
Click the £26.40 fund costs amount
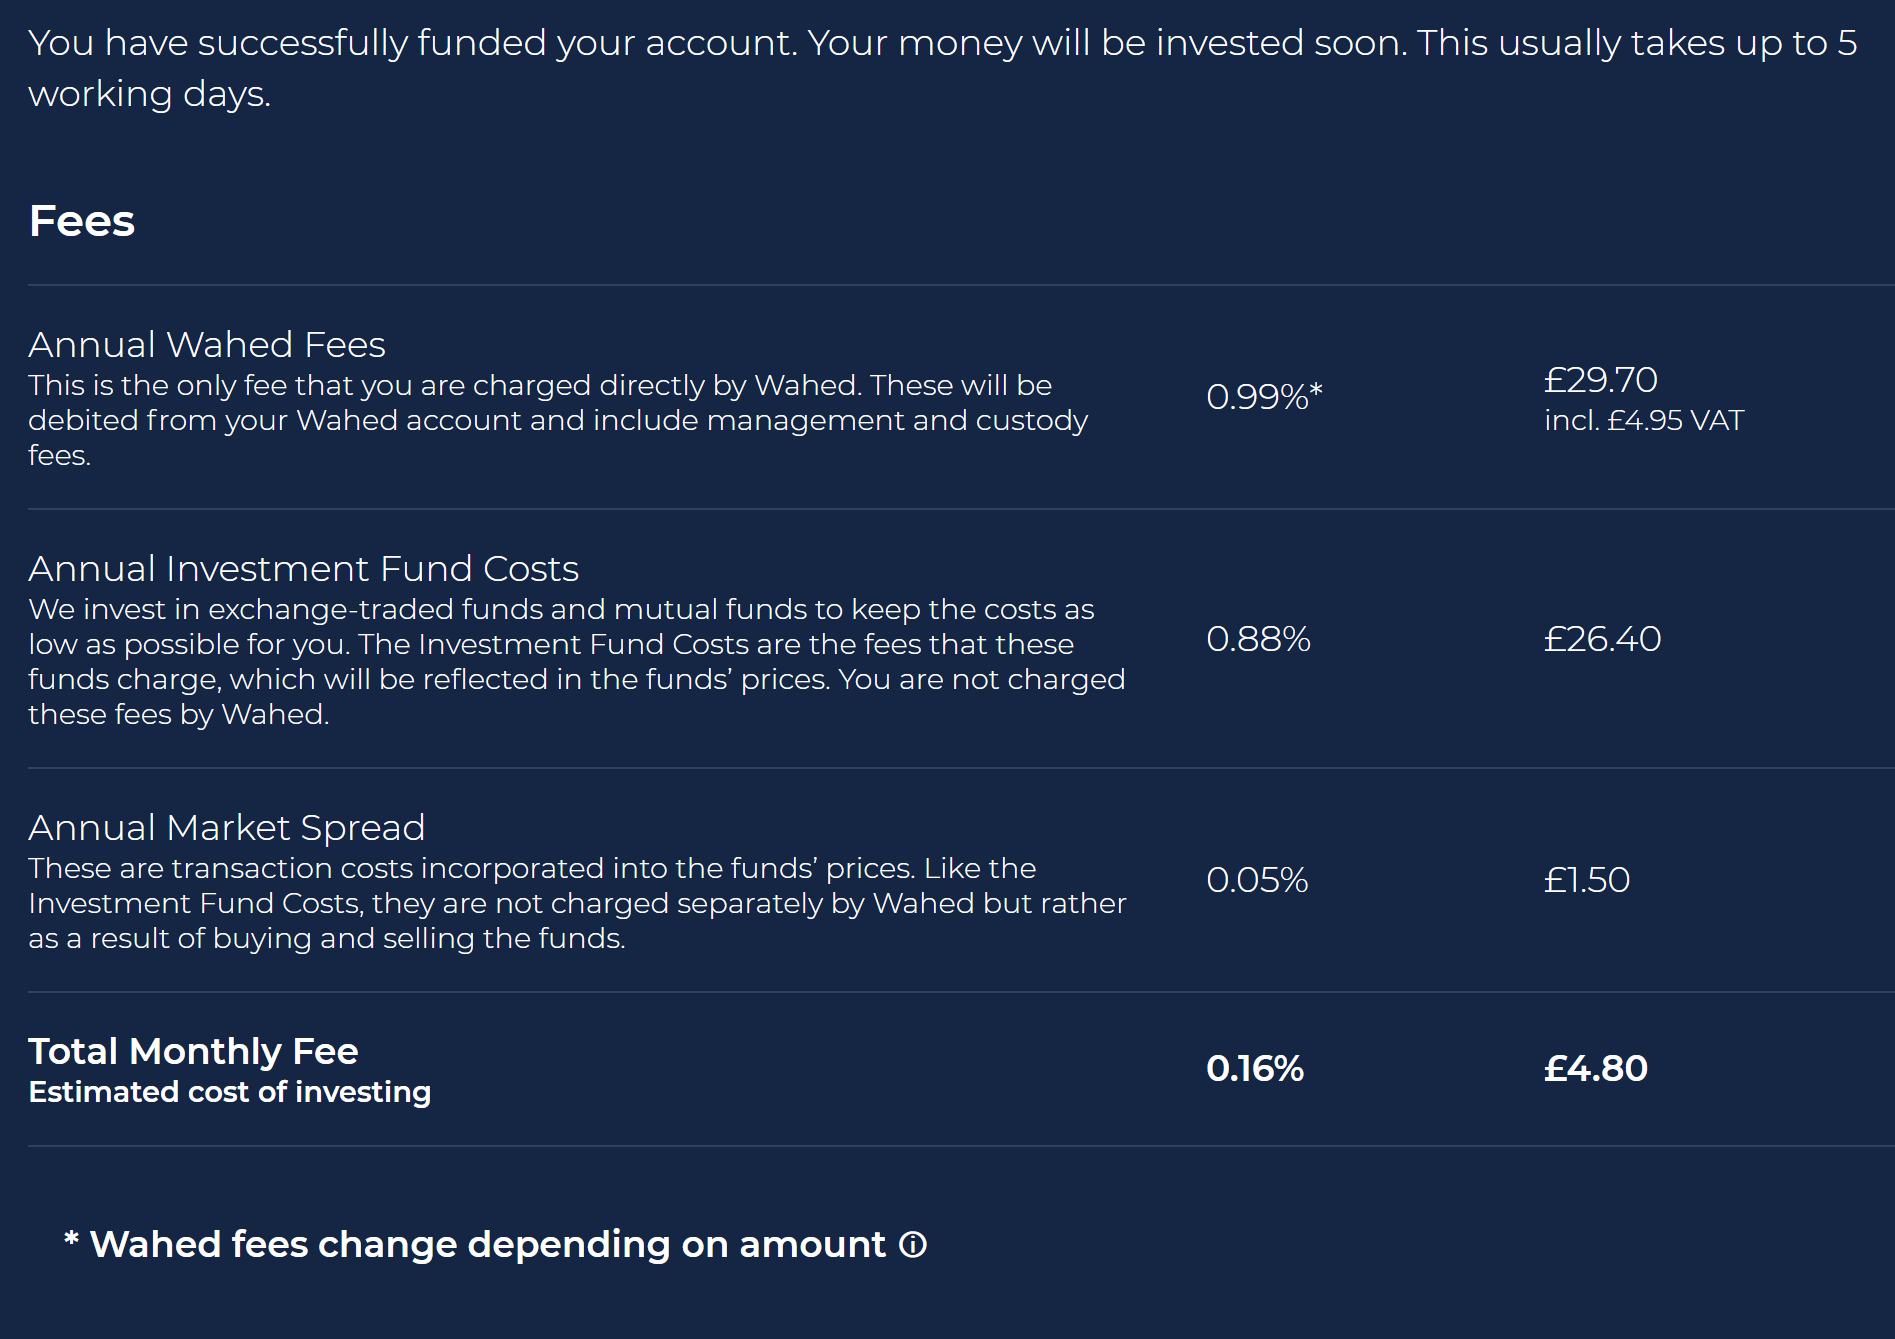tap(1602, 639)
